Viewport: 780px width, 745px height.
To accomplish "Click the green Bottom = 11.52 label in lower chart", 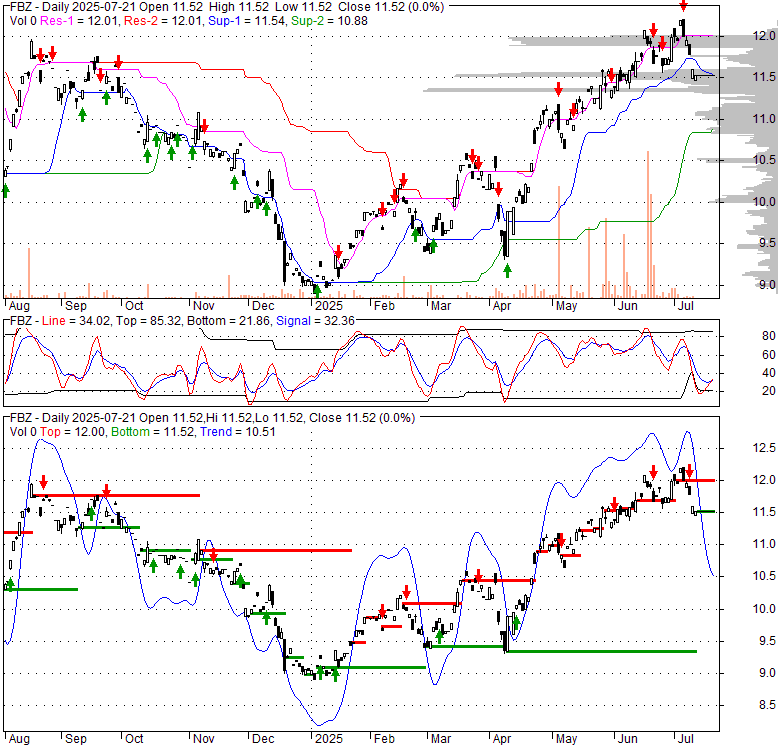I will tap(153, 432).
